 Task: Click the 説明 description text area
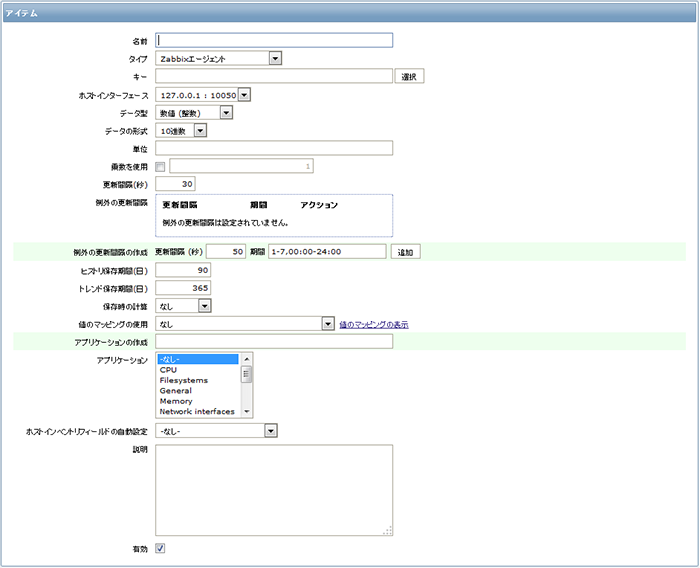274,490
